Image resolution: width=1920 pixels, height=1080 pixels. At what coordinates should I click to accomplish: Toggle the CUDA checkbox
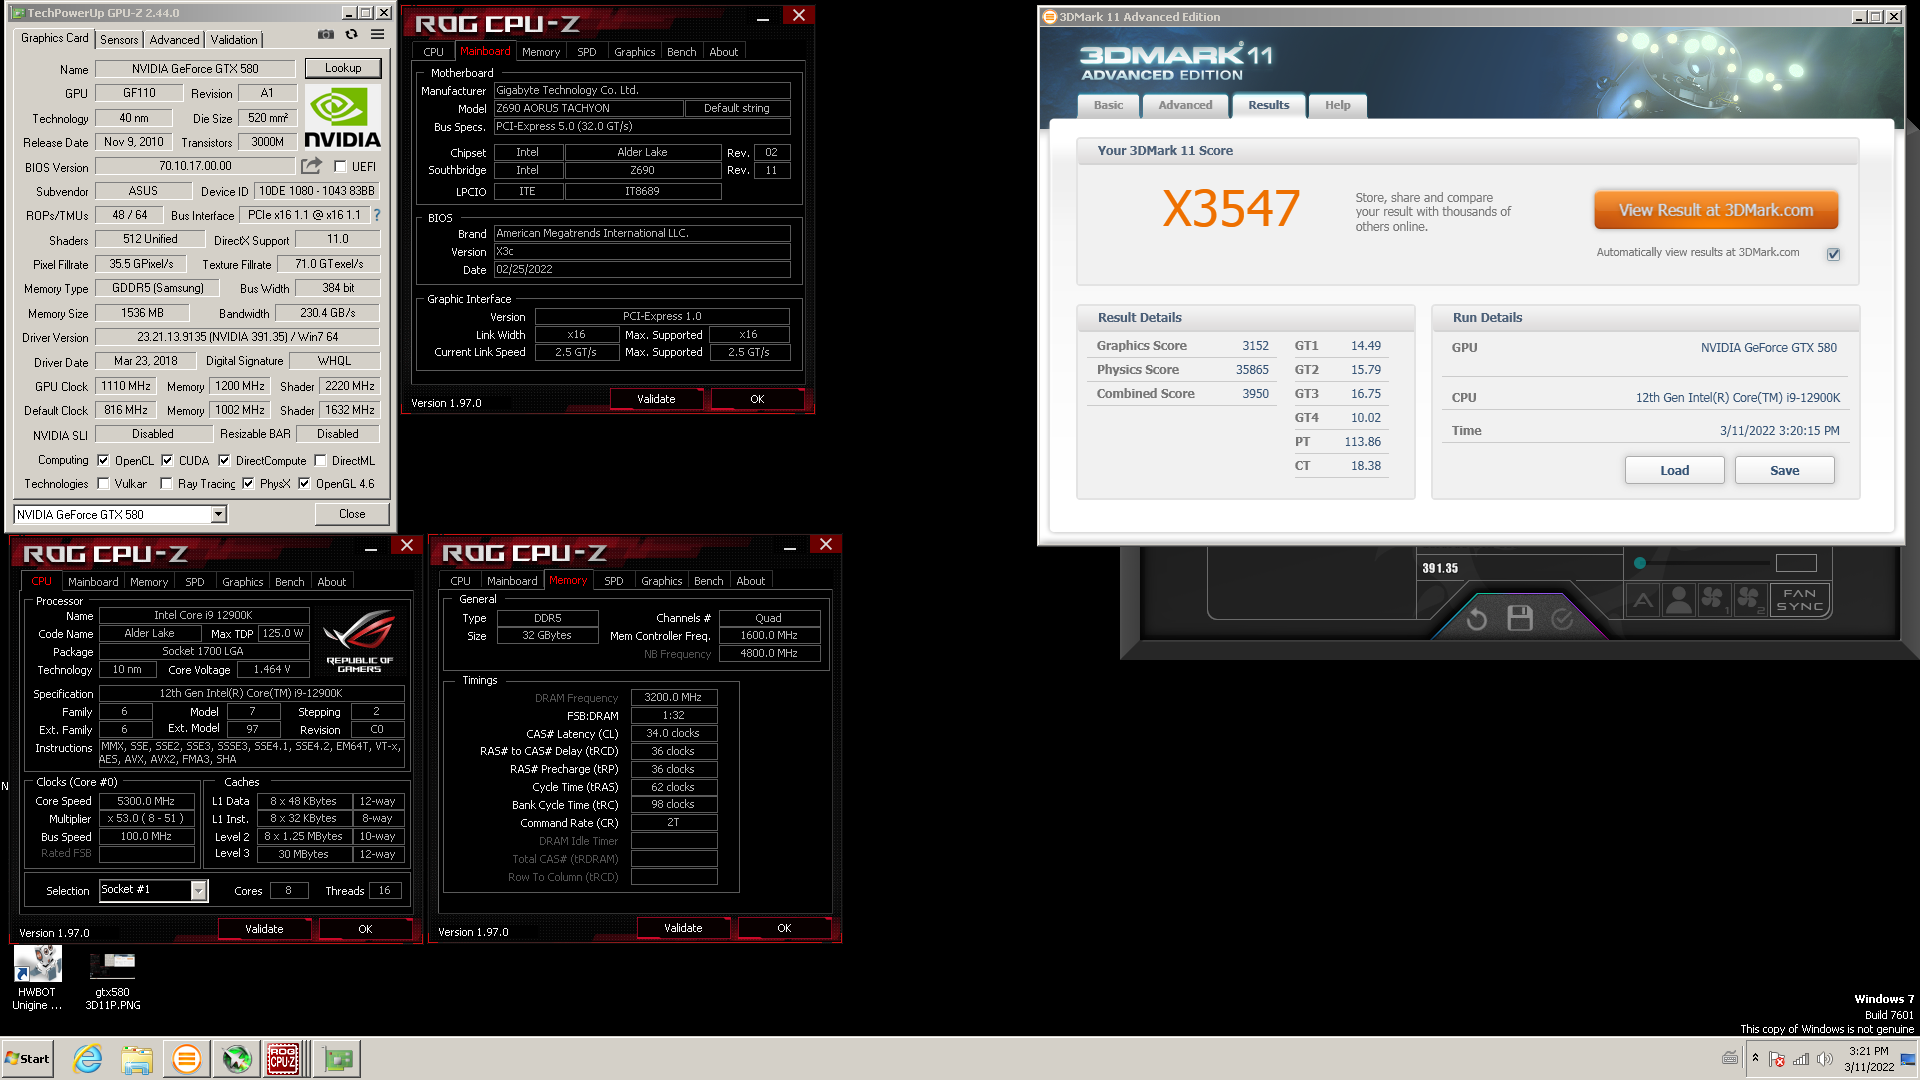point(167,461)
